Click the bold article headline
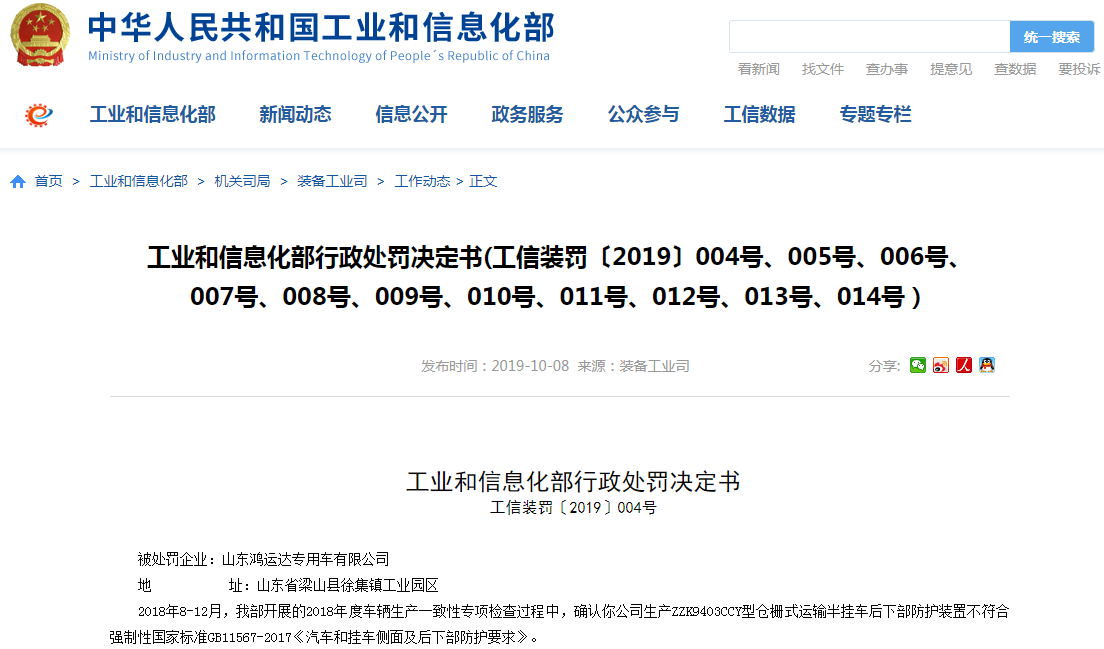This screenshot has width=1104, height=649. tap(555, 277)
